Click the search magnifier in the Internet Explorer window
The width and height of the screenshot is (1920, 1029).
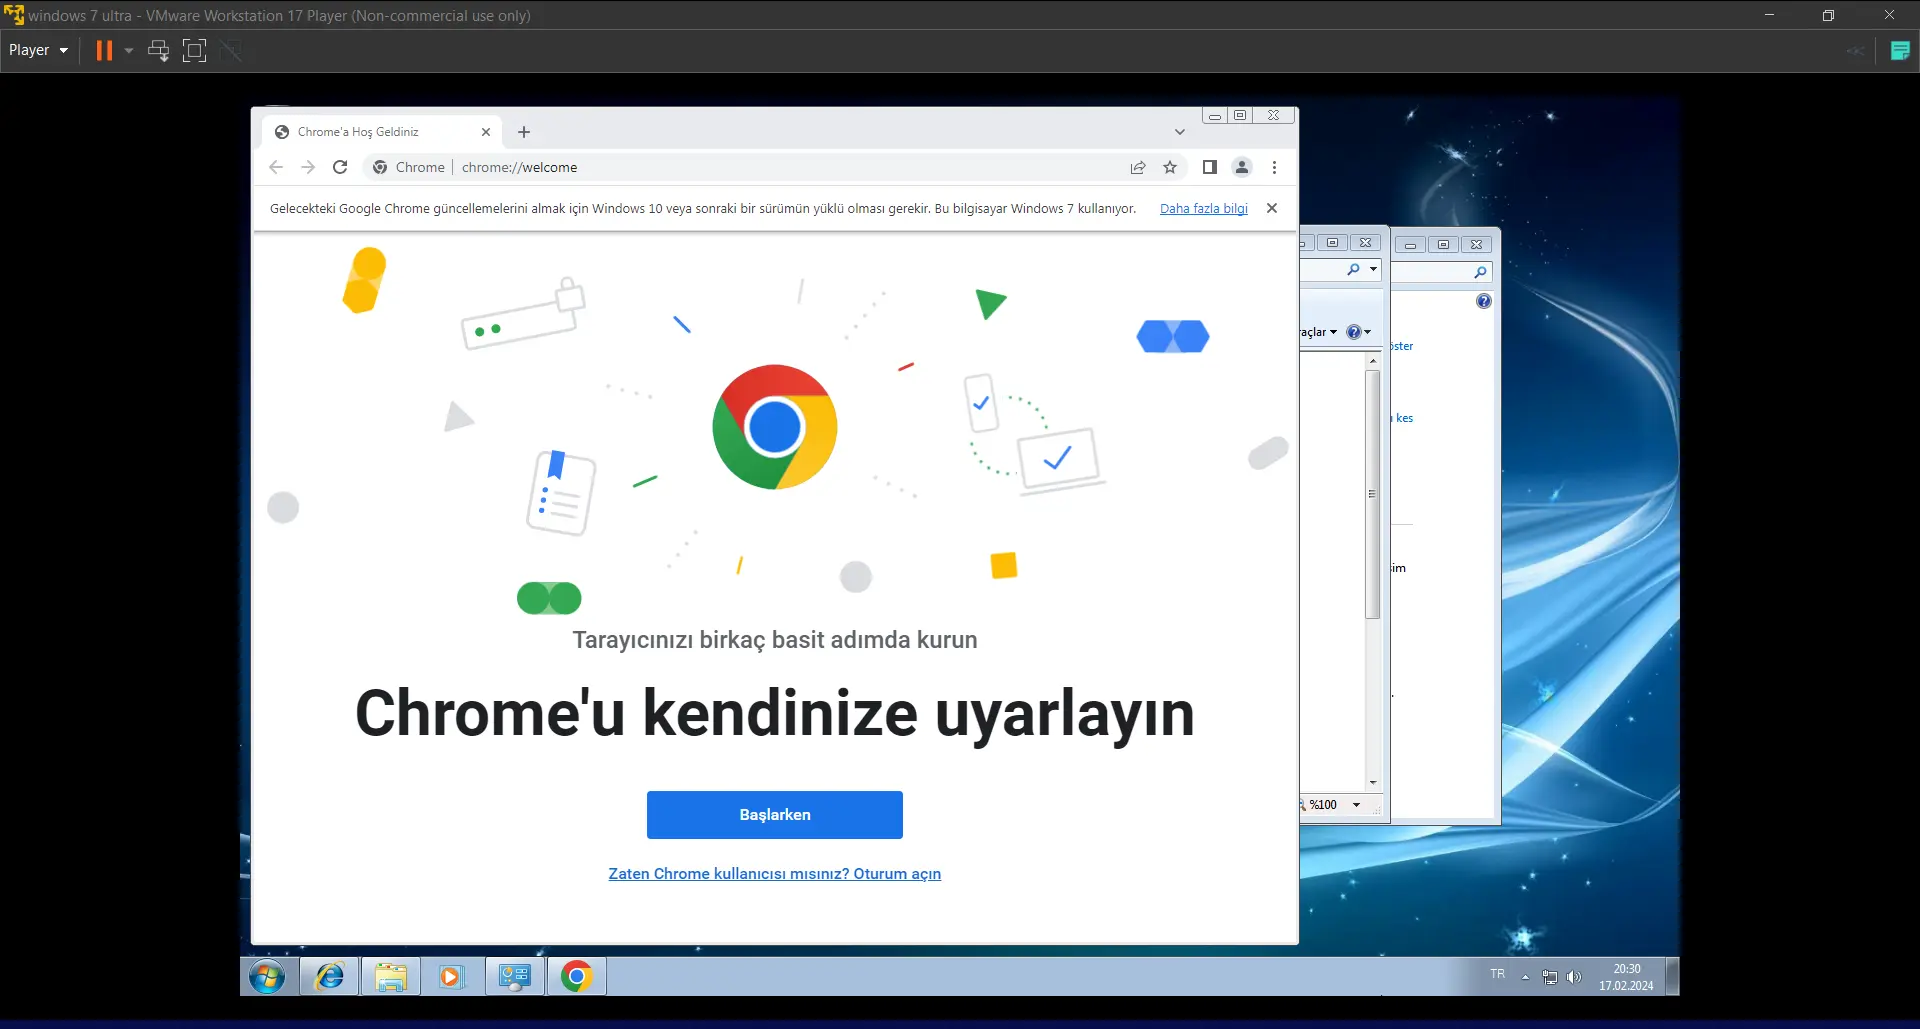click(x=1354, y=269)
